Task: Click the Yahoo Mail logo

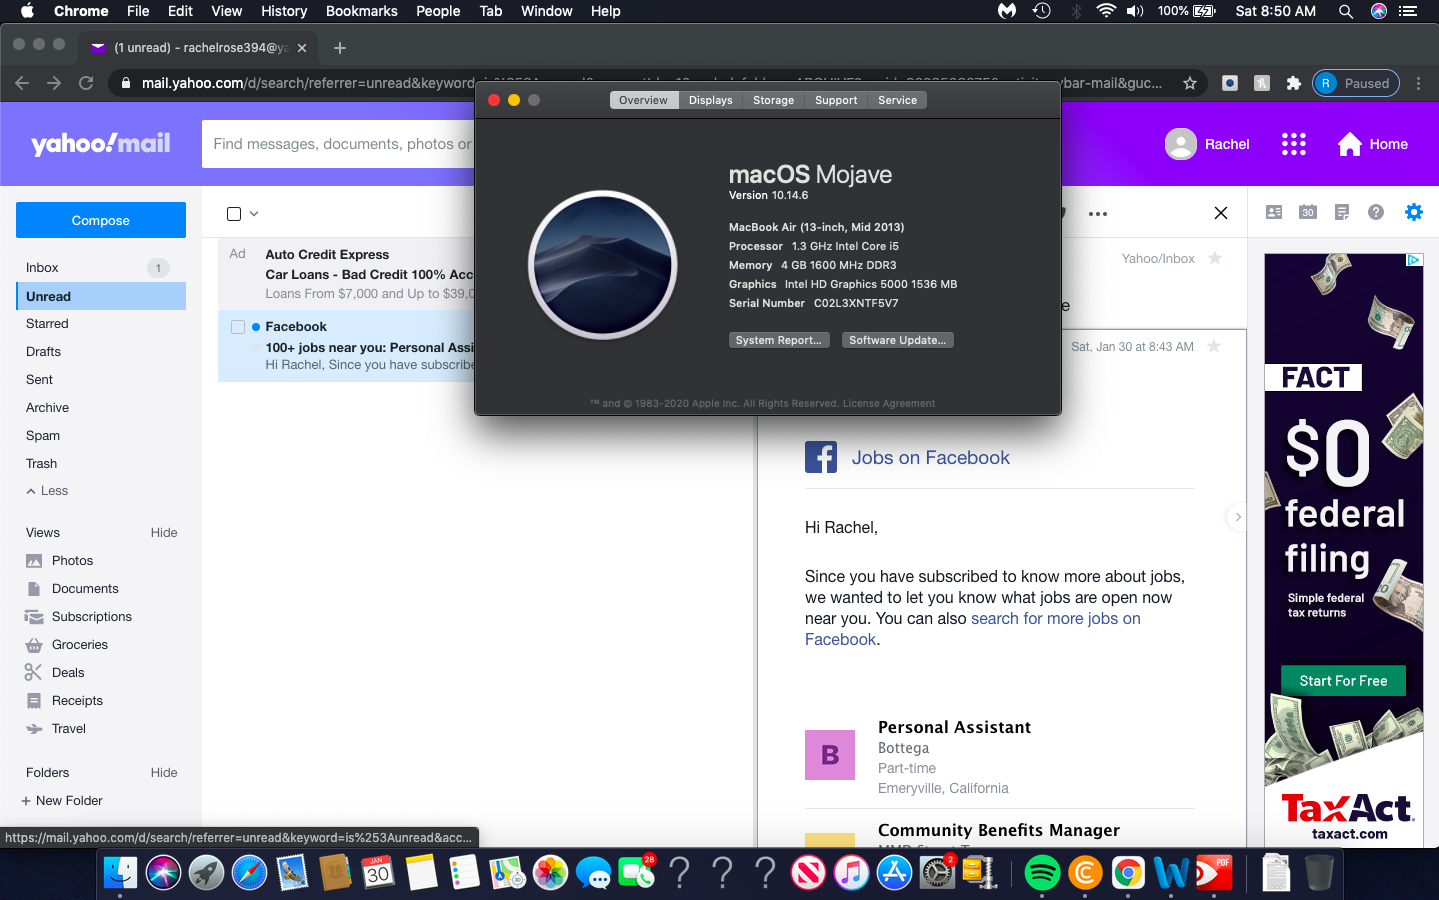Action: [x=101, y=144]
